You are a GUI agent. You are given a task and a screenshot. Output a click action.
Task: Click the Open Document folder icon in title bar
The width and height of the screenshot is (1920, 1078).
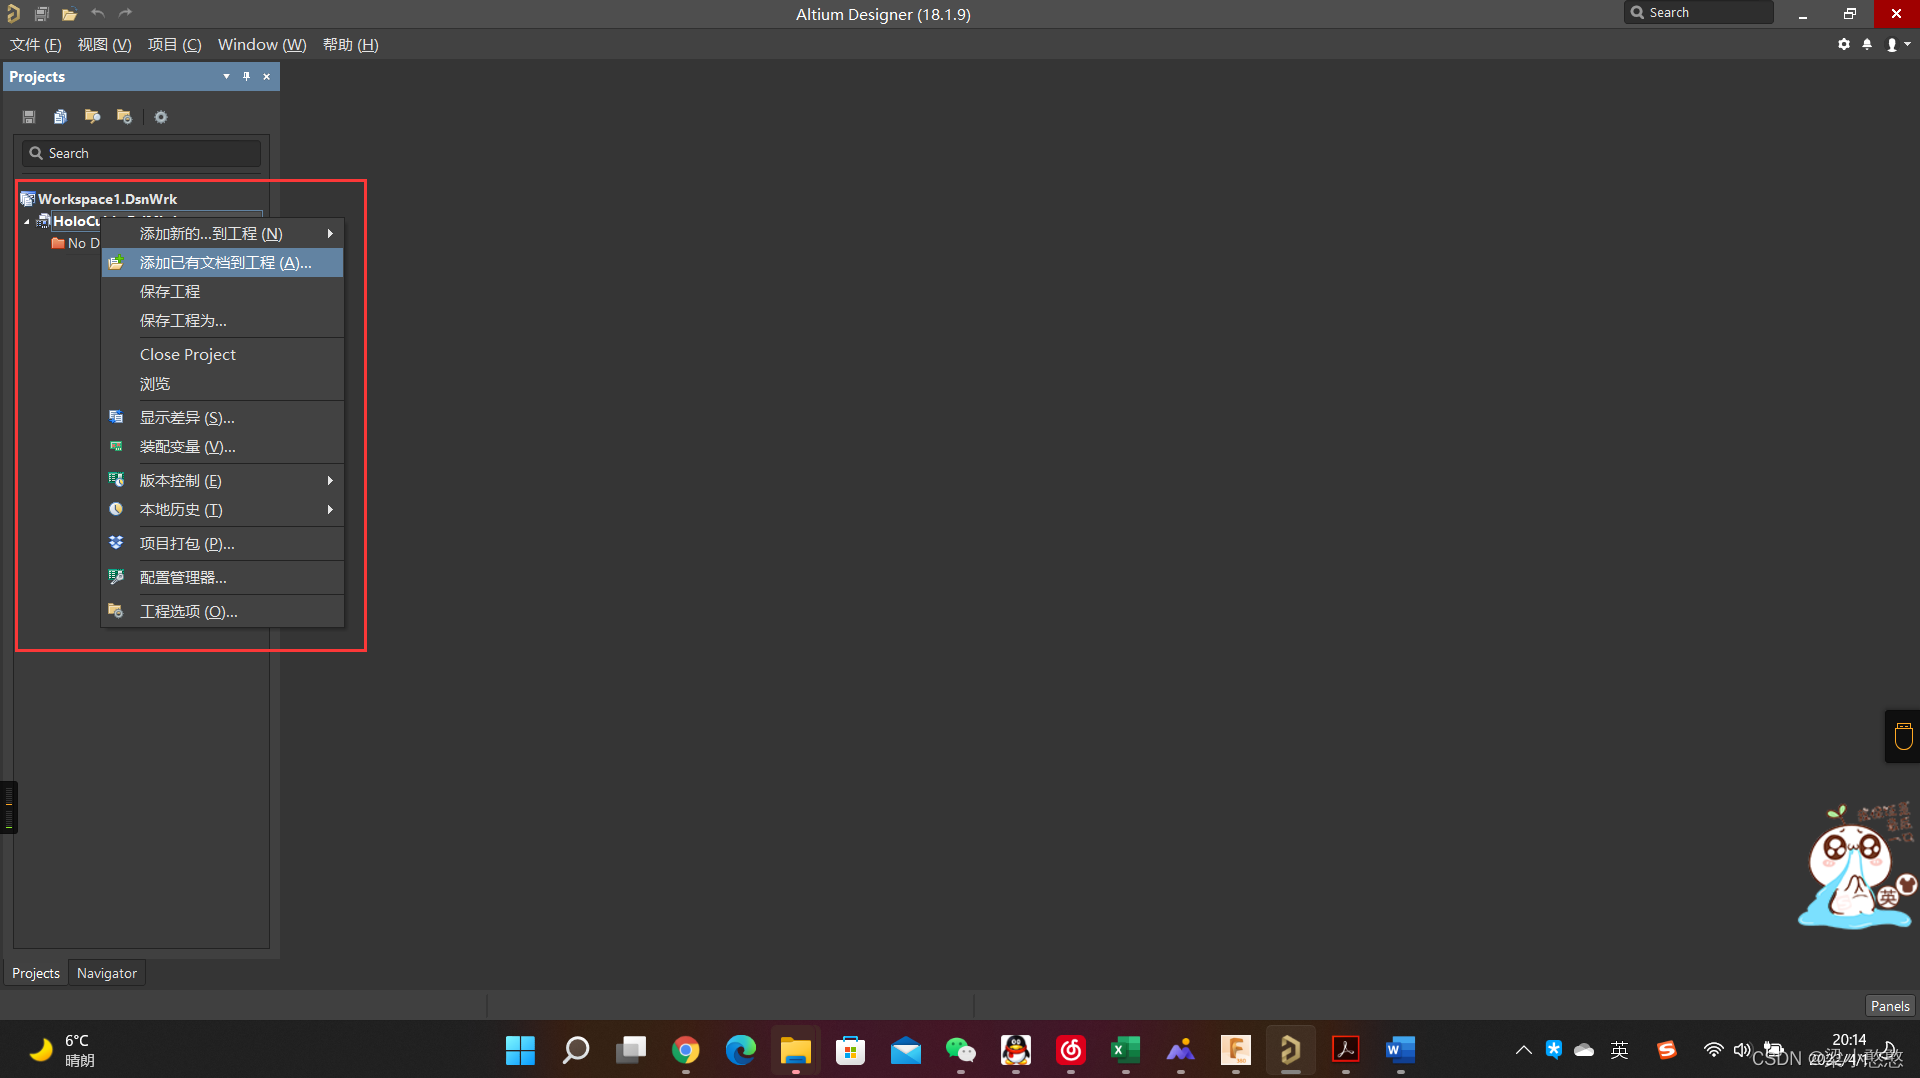[x=69, y=14]
